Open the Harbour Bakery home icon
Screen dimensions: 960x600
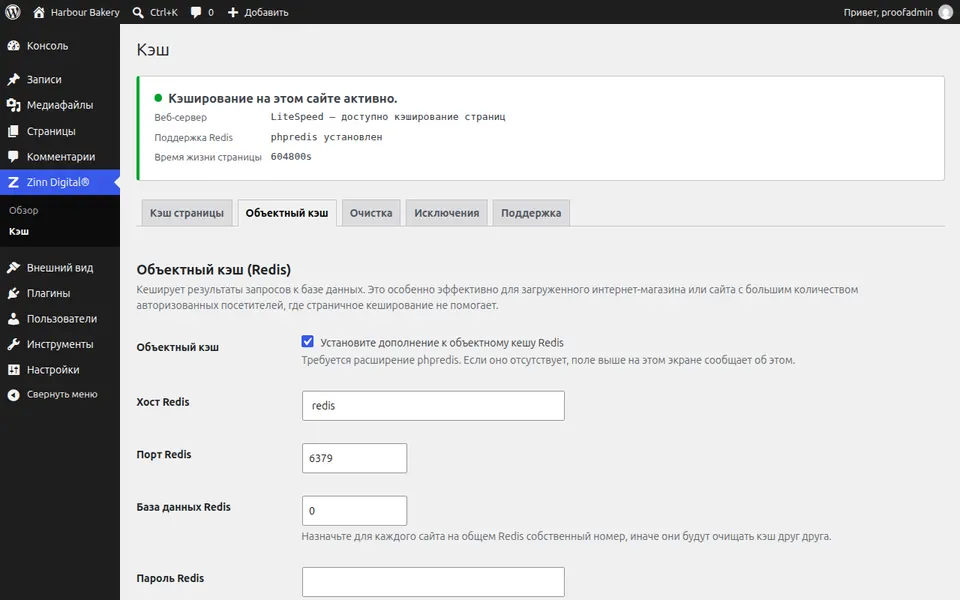(x=39, y=12)
